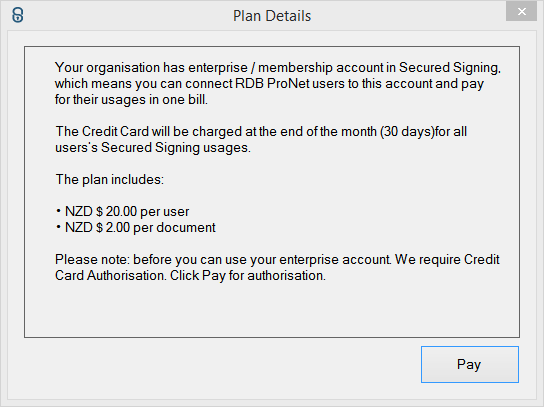This screenshot has height=407, width=544.
Task: Click the 'users's Secured Signing usages' line
Action: point(153,147)
